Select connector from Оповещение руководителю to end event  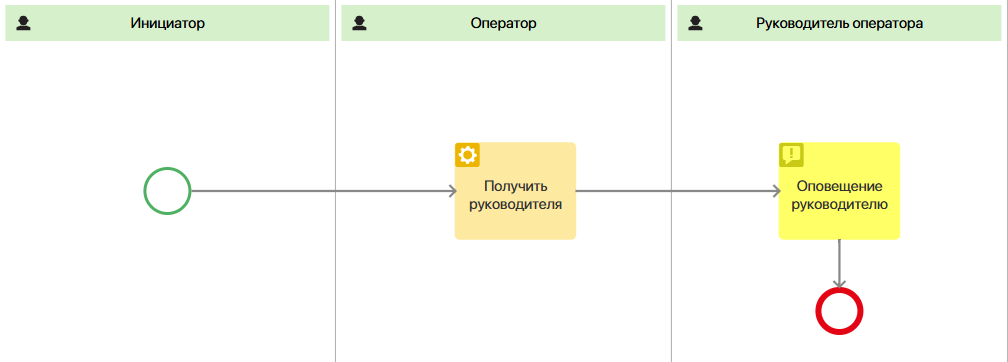(839, 264)
